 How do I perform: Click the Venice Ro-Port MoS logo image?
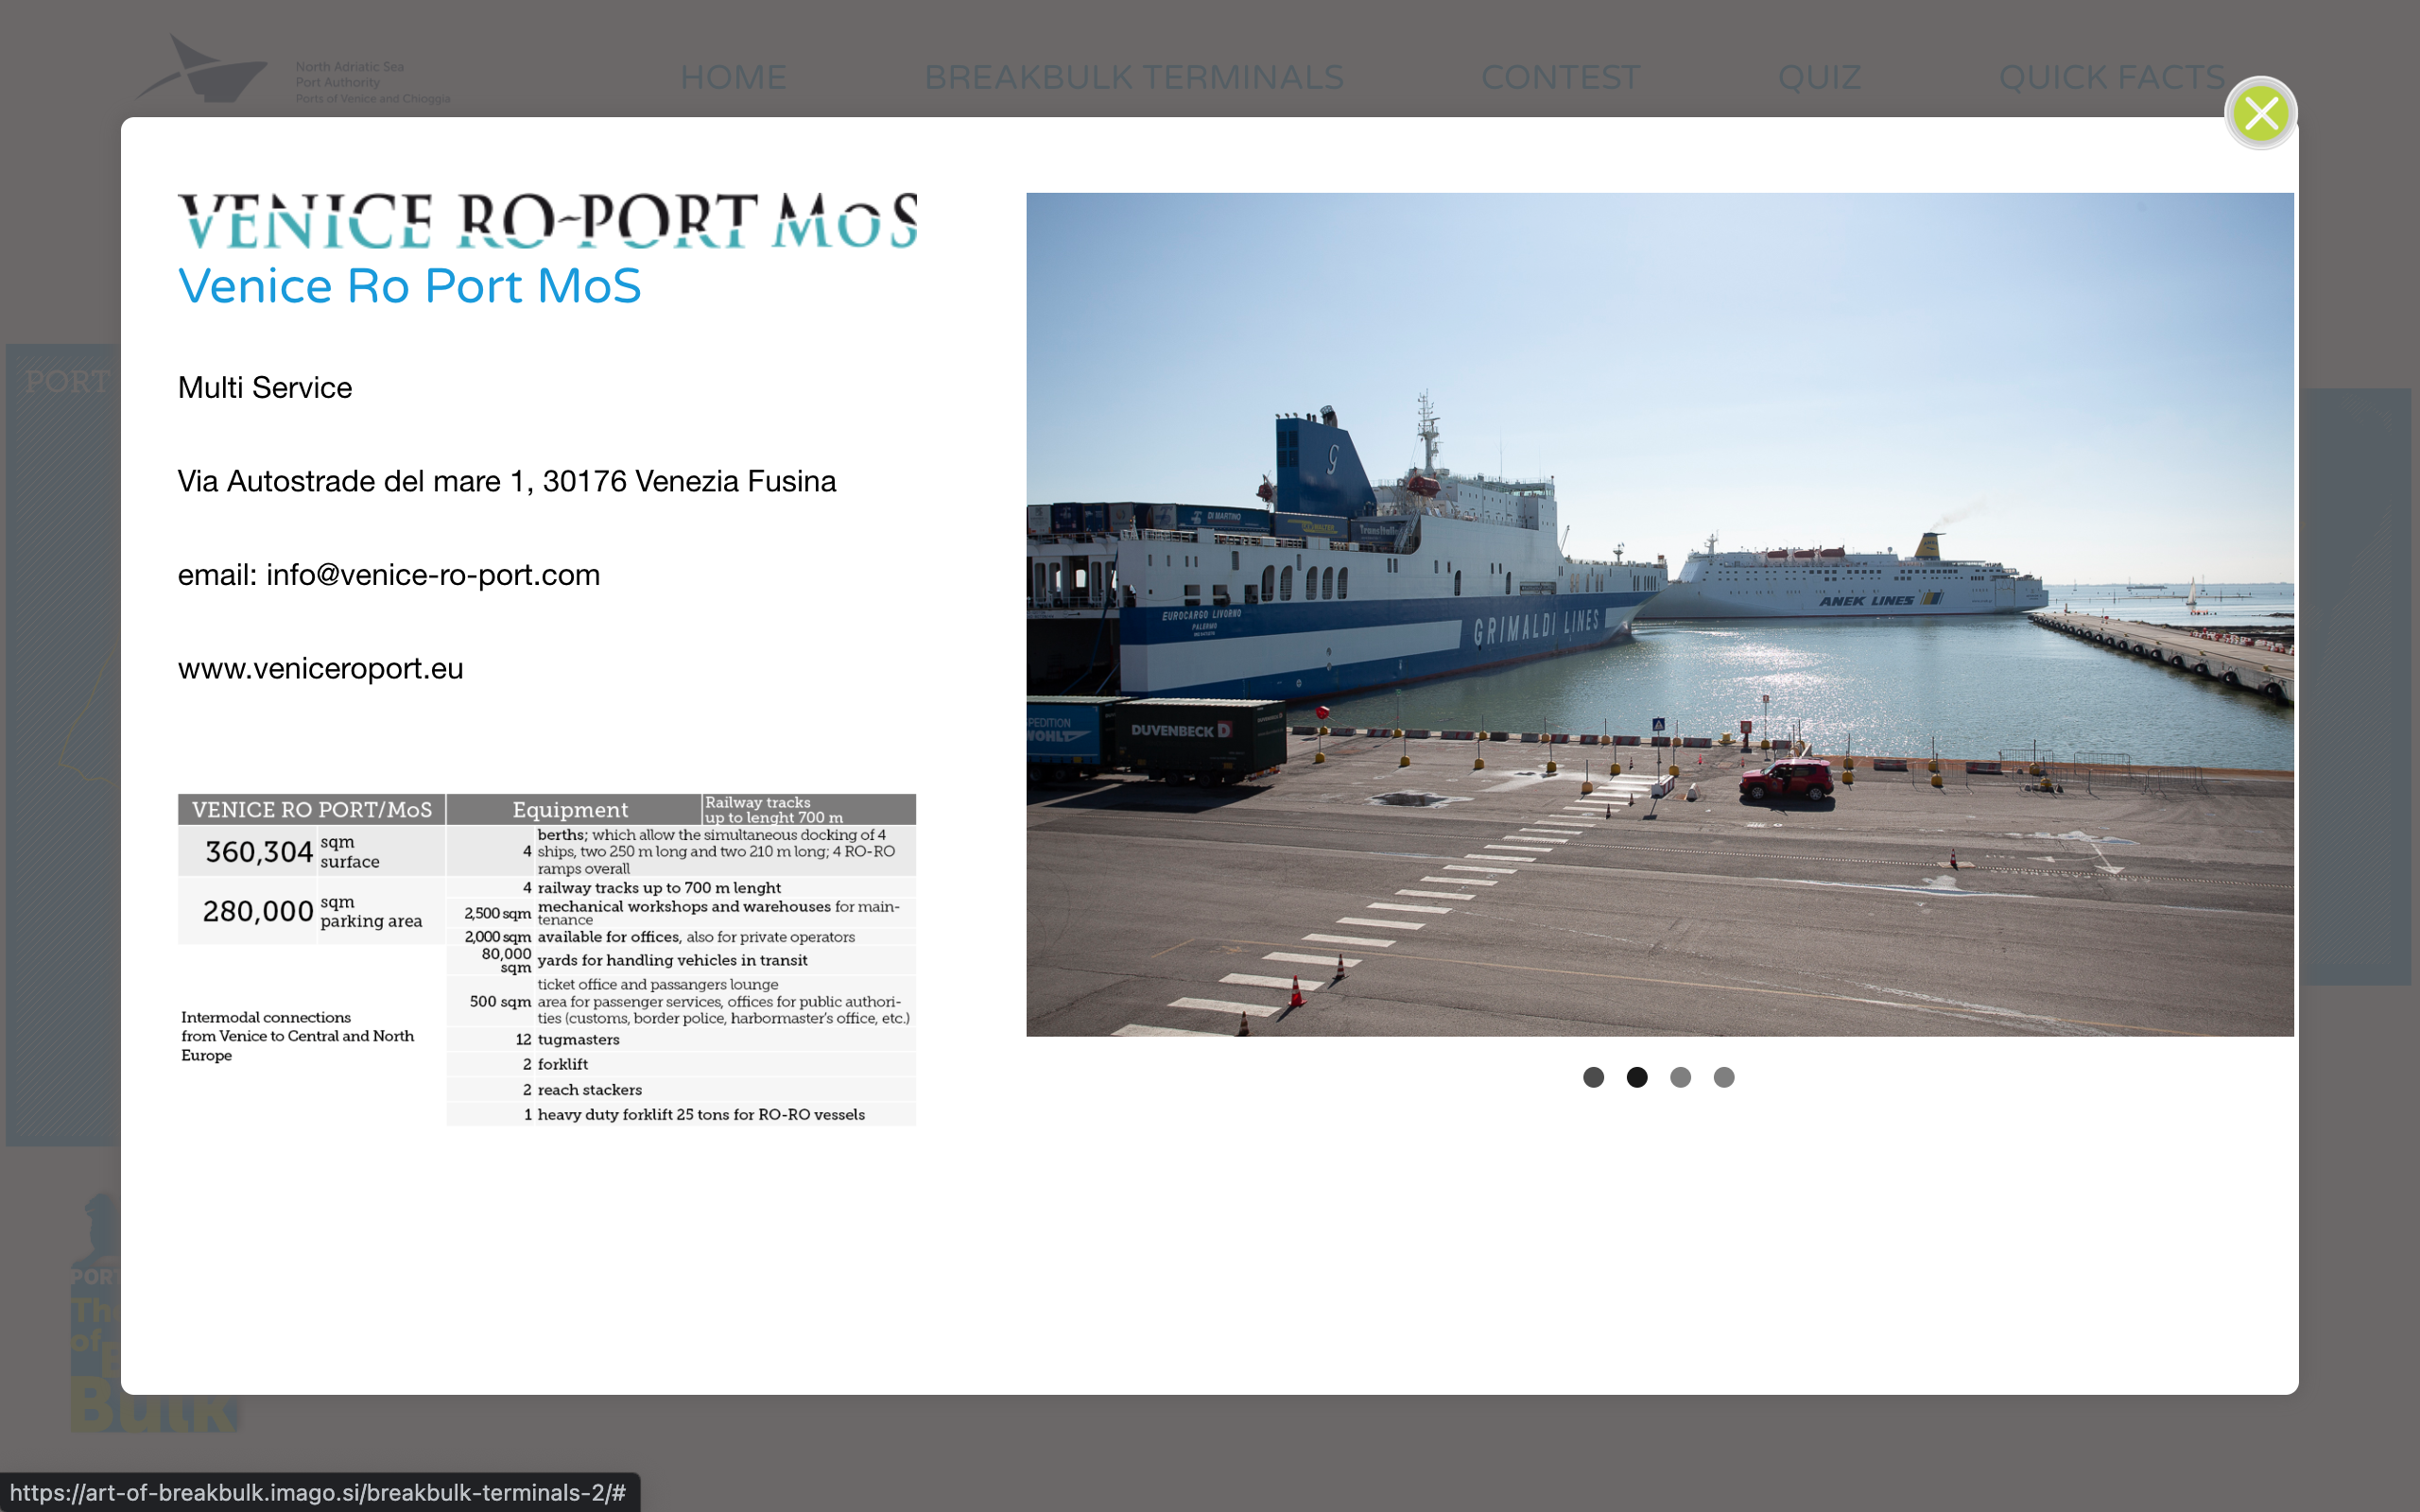click(547, 220)
